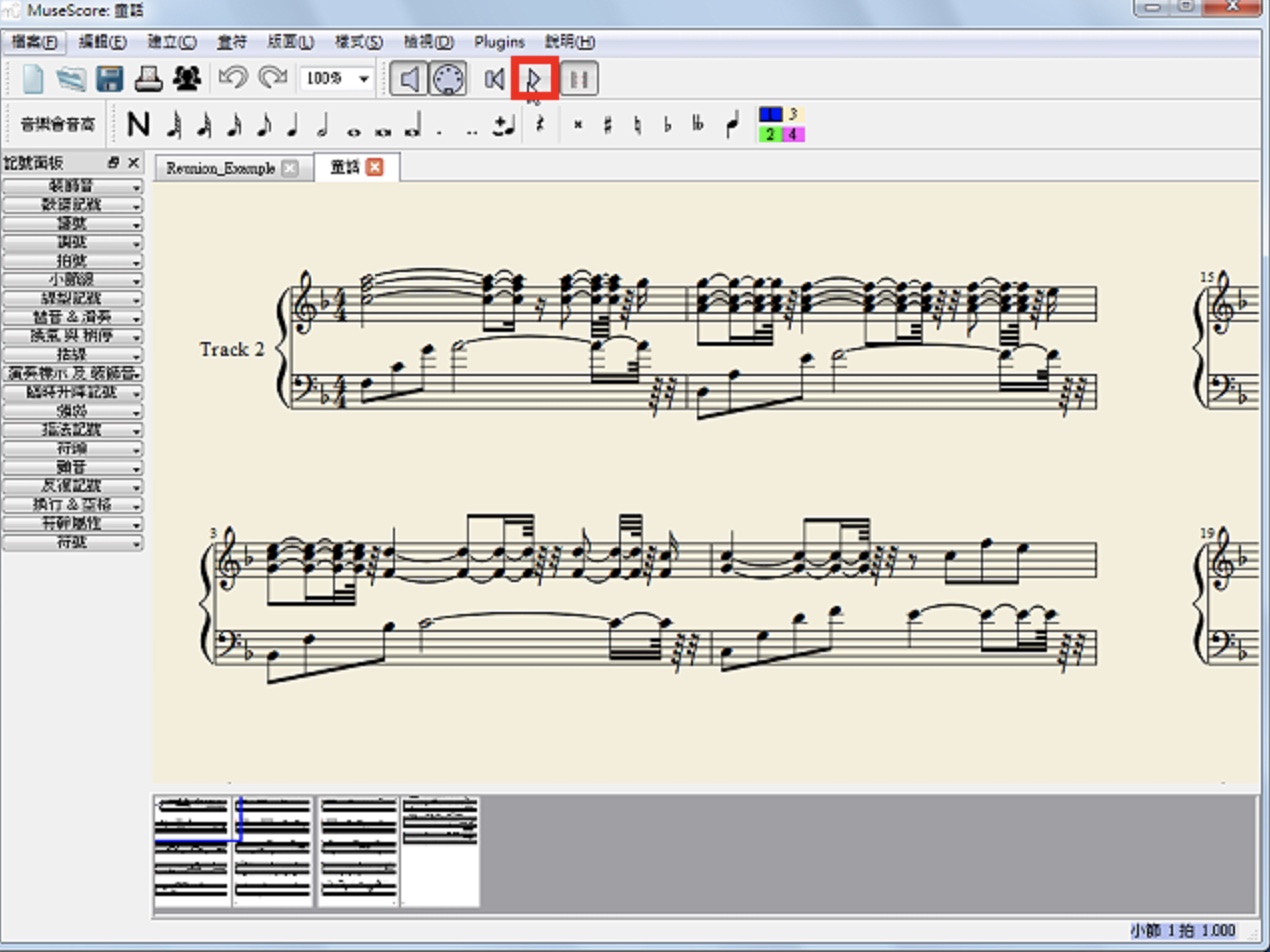Apply the sharp accidental
This screenshot has height=952, width=1270.
click(607, 125)
